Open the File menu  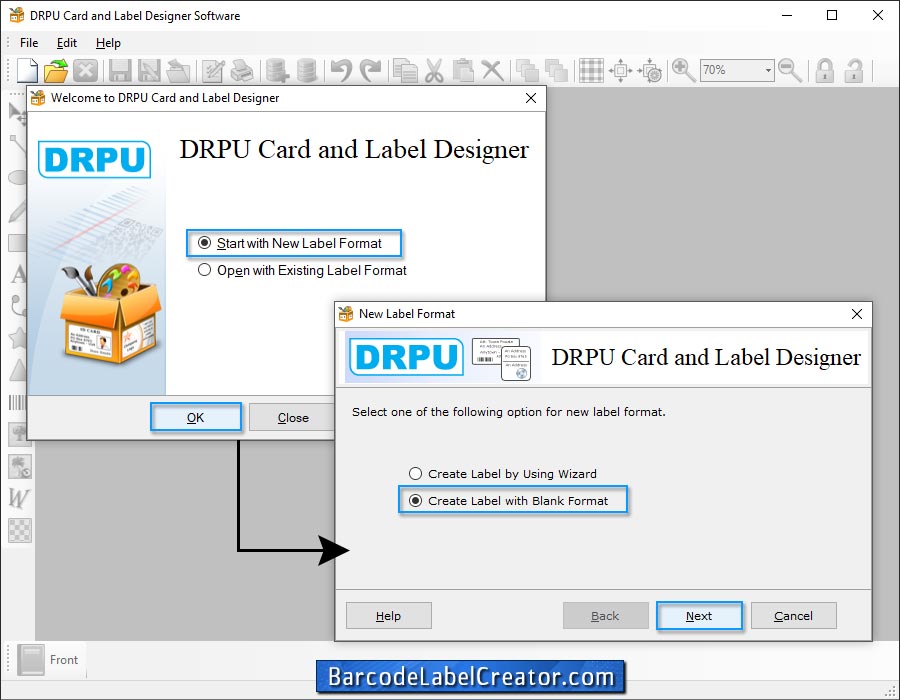pos(29,43)
